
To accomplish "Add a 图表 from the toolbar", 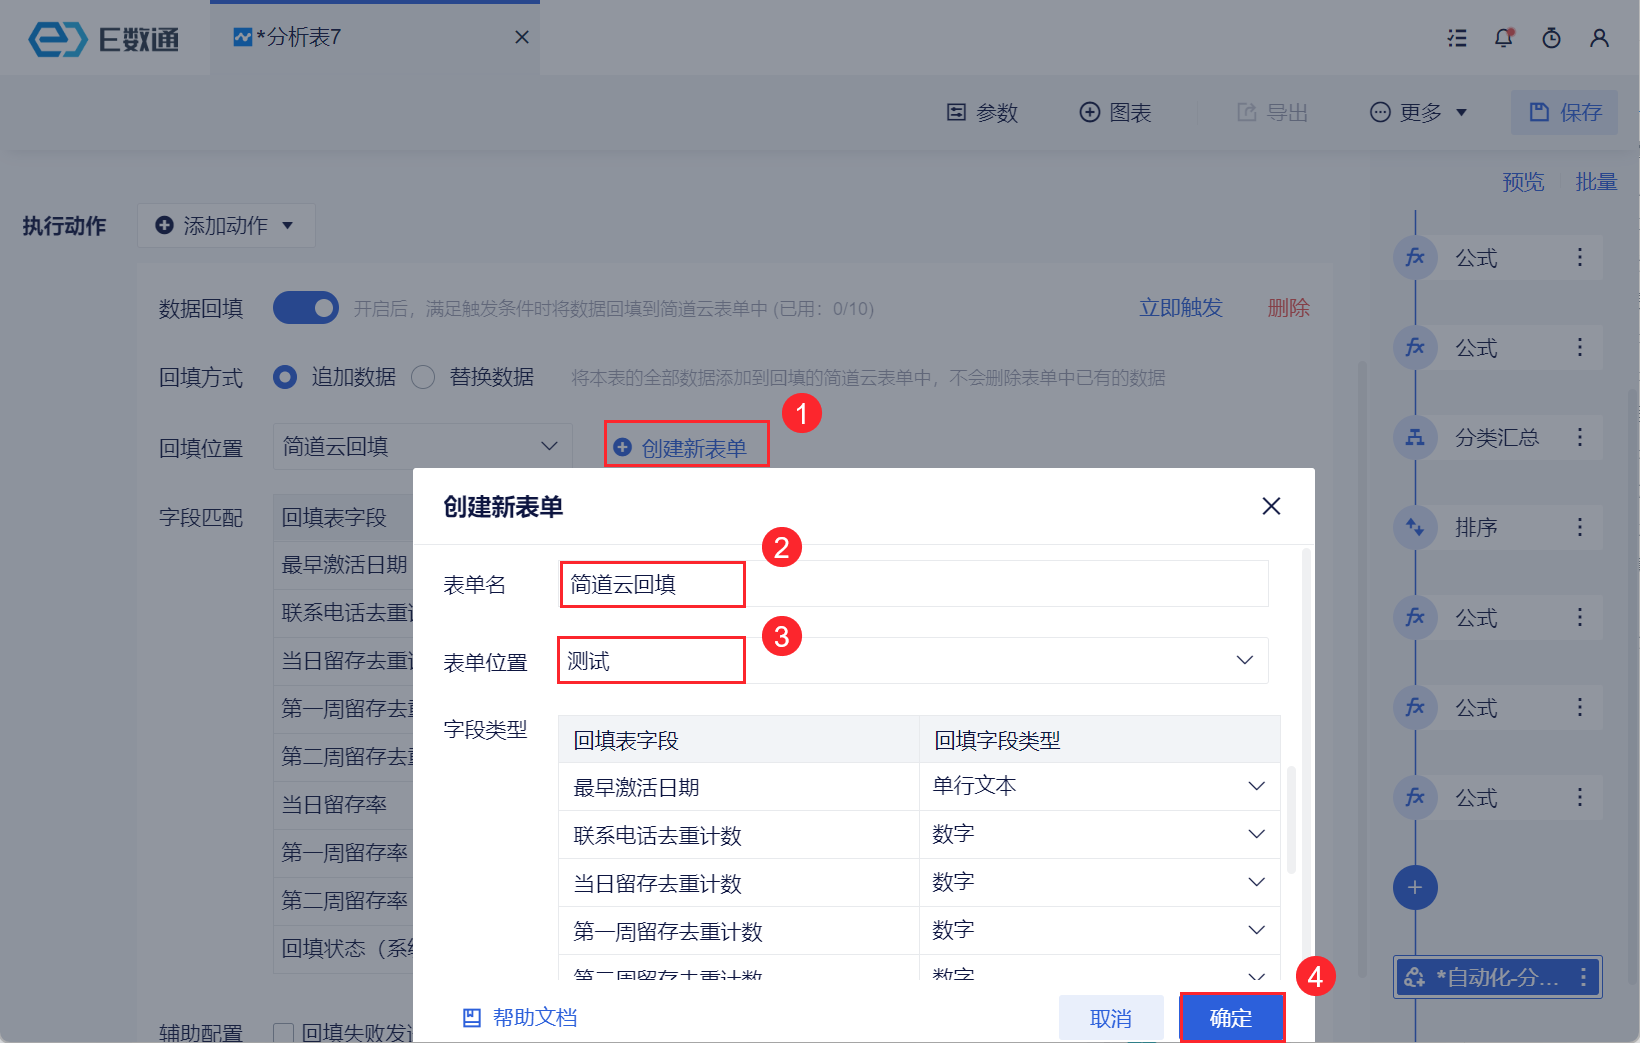I will coord(1116,113).
